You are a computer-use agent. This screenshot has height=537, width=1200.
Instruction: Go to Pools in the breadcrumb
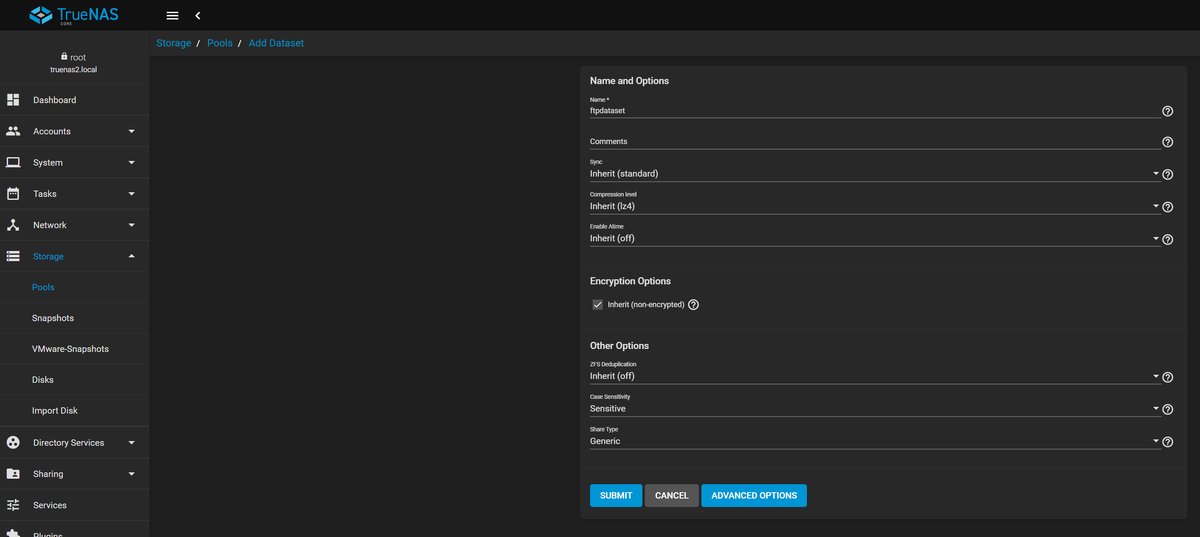(219, 43)
